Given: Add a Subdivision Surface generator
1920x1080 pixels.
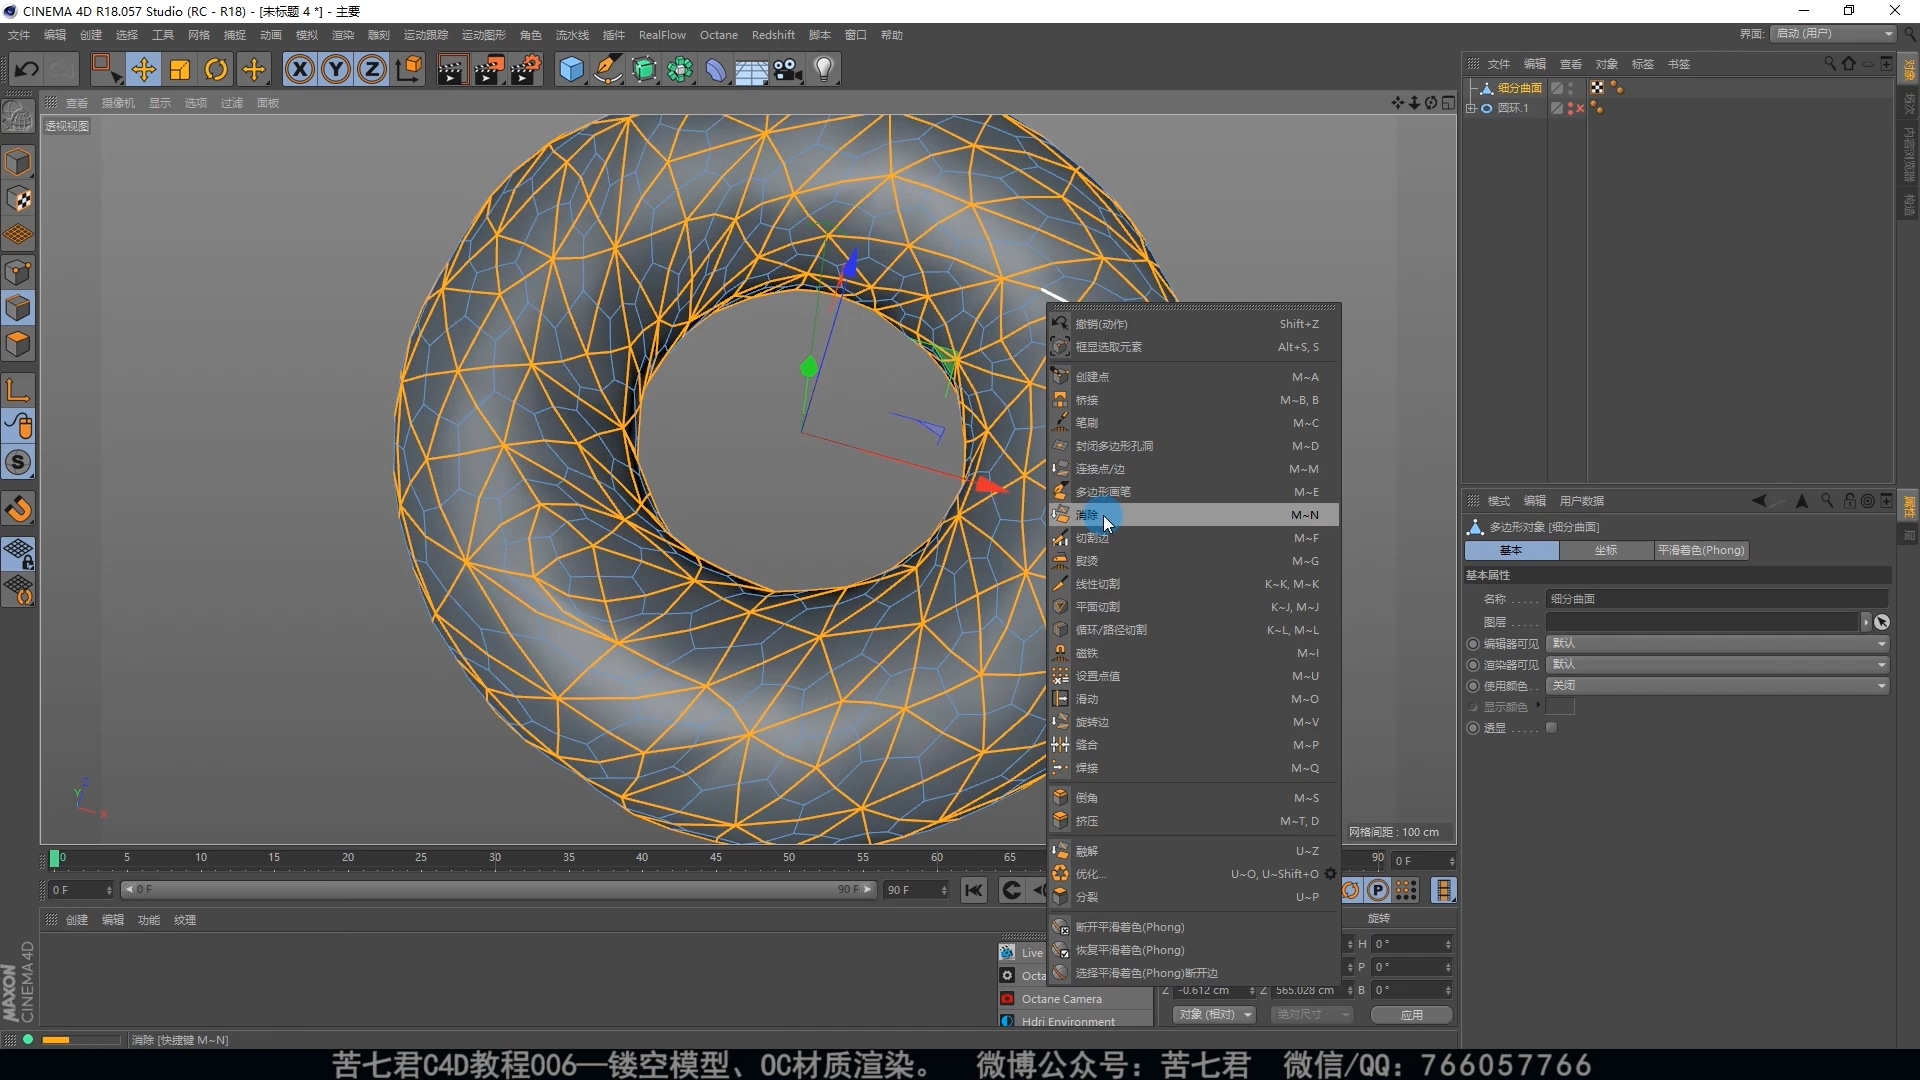Looking at the screenshot, I should (645, 70).
